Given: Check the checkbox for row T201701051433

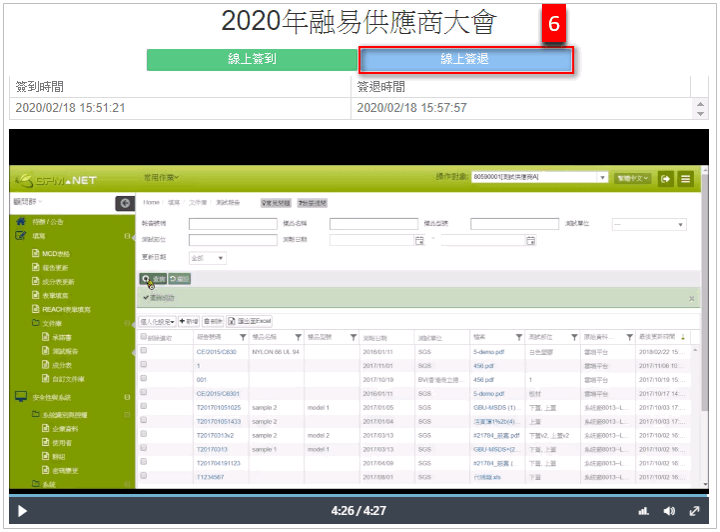Looking at the screenshot, I should coord(144,420).
